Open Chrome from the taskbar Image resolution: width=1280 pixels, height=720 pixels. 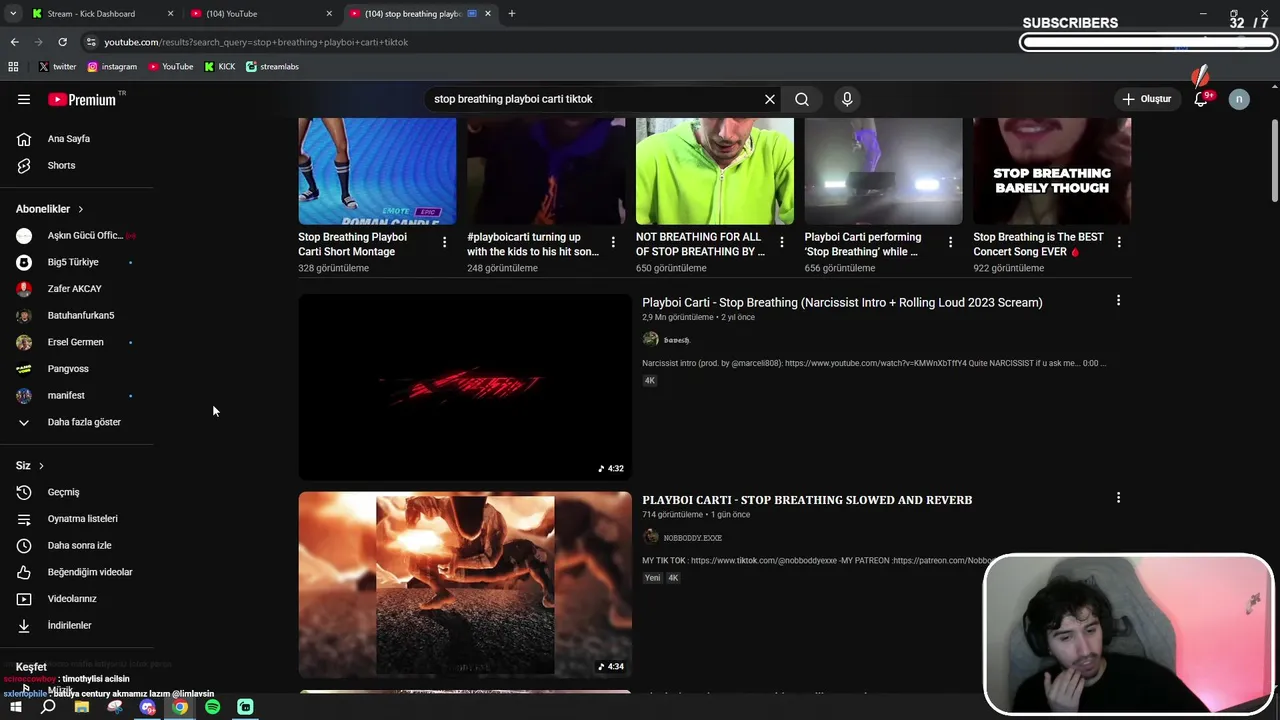tap(180, 707)
